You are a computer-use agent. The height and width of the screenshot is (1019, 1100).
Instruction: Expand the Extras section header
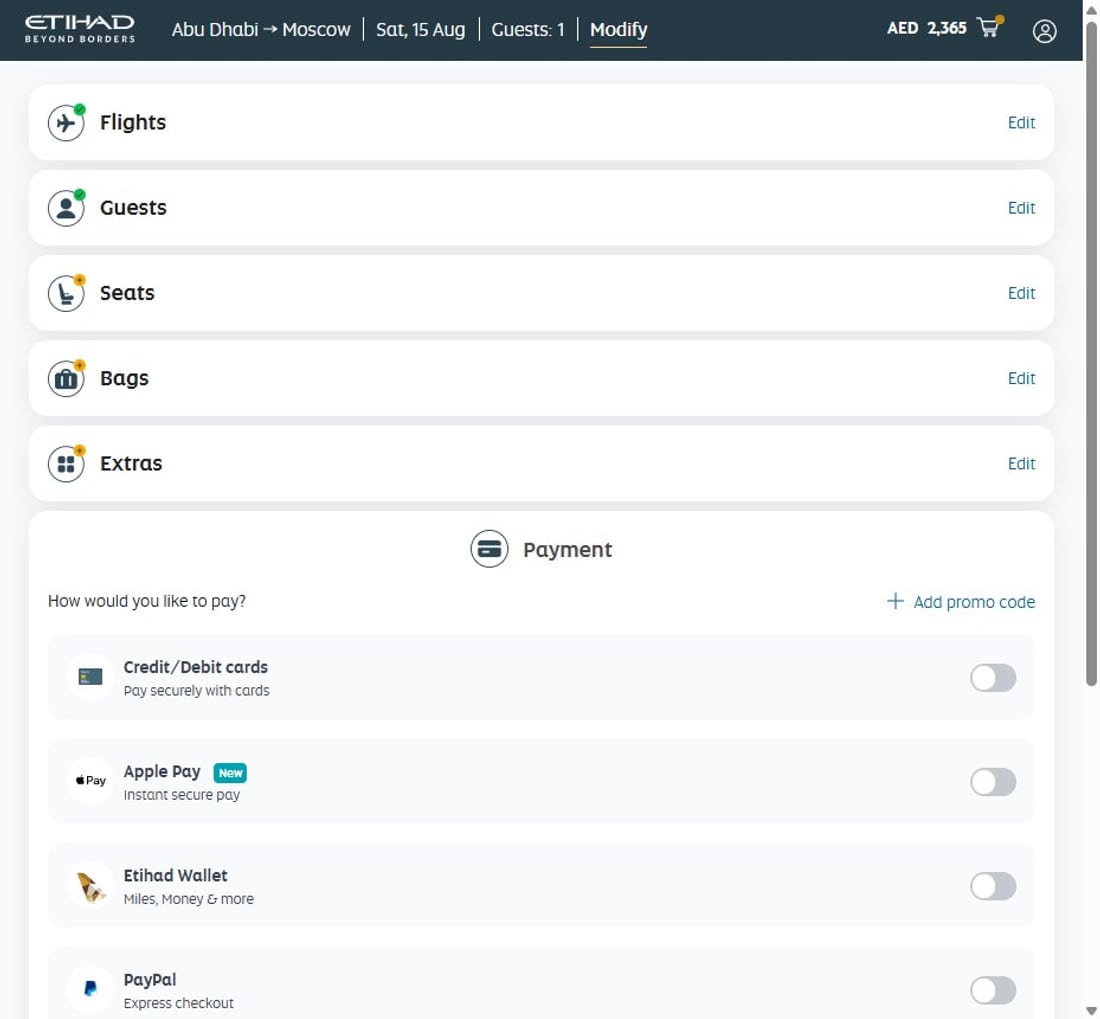(x=541, y=464)
